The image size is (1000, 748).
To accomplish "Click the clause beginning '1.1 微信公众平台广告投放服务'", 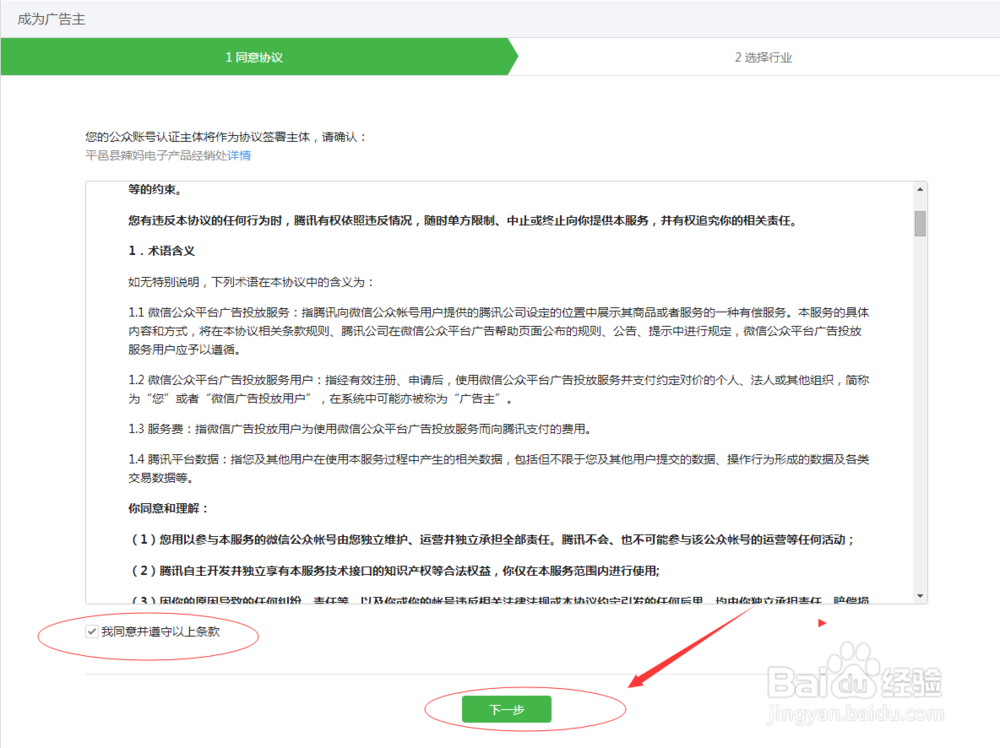I will coord(499,331).
